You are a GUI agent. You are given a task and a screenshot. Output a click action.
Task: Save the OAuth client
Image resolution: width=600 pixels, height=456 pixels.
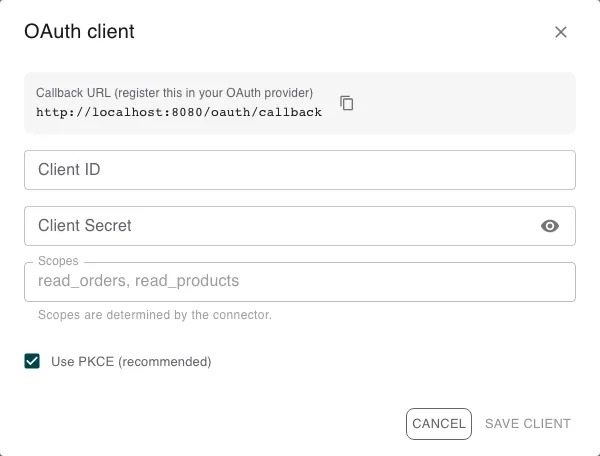tap(528, 424)
